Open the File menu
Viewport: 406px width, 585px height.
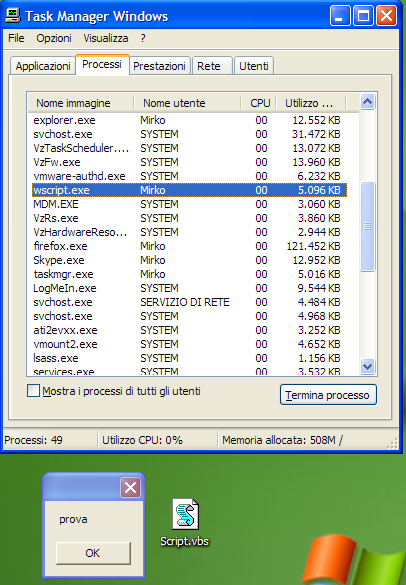click(x=16, y=38)
